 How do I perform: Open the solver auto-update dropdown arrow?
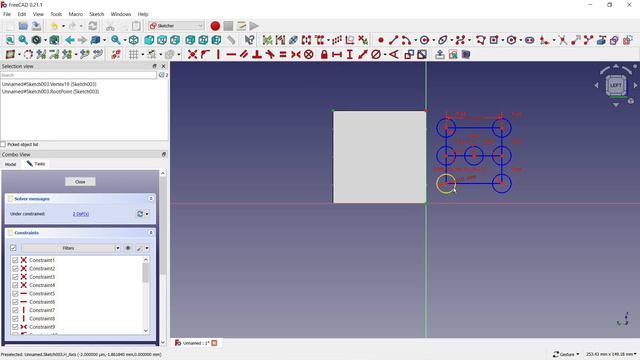tap(147, 214)
